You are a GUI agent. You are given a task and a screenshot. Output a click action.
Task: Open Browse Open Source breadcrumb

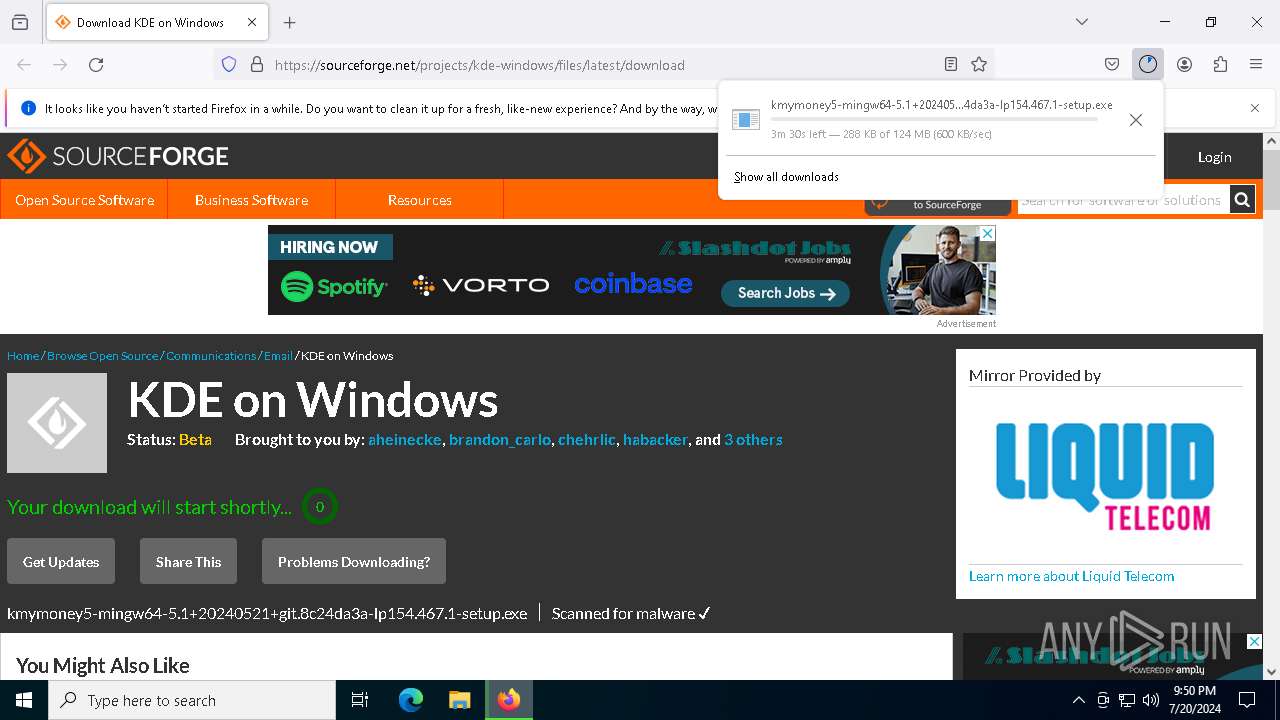click(103, 356)
